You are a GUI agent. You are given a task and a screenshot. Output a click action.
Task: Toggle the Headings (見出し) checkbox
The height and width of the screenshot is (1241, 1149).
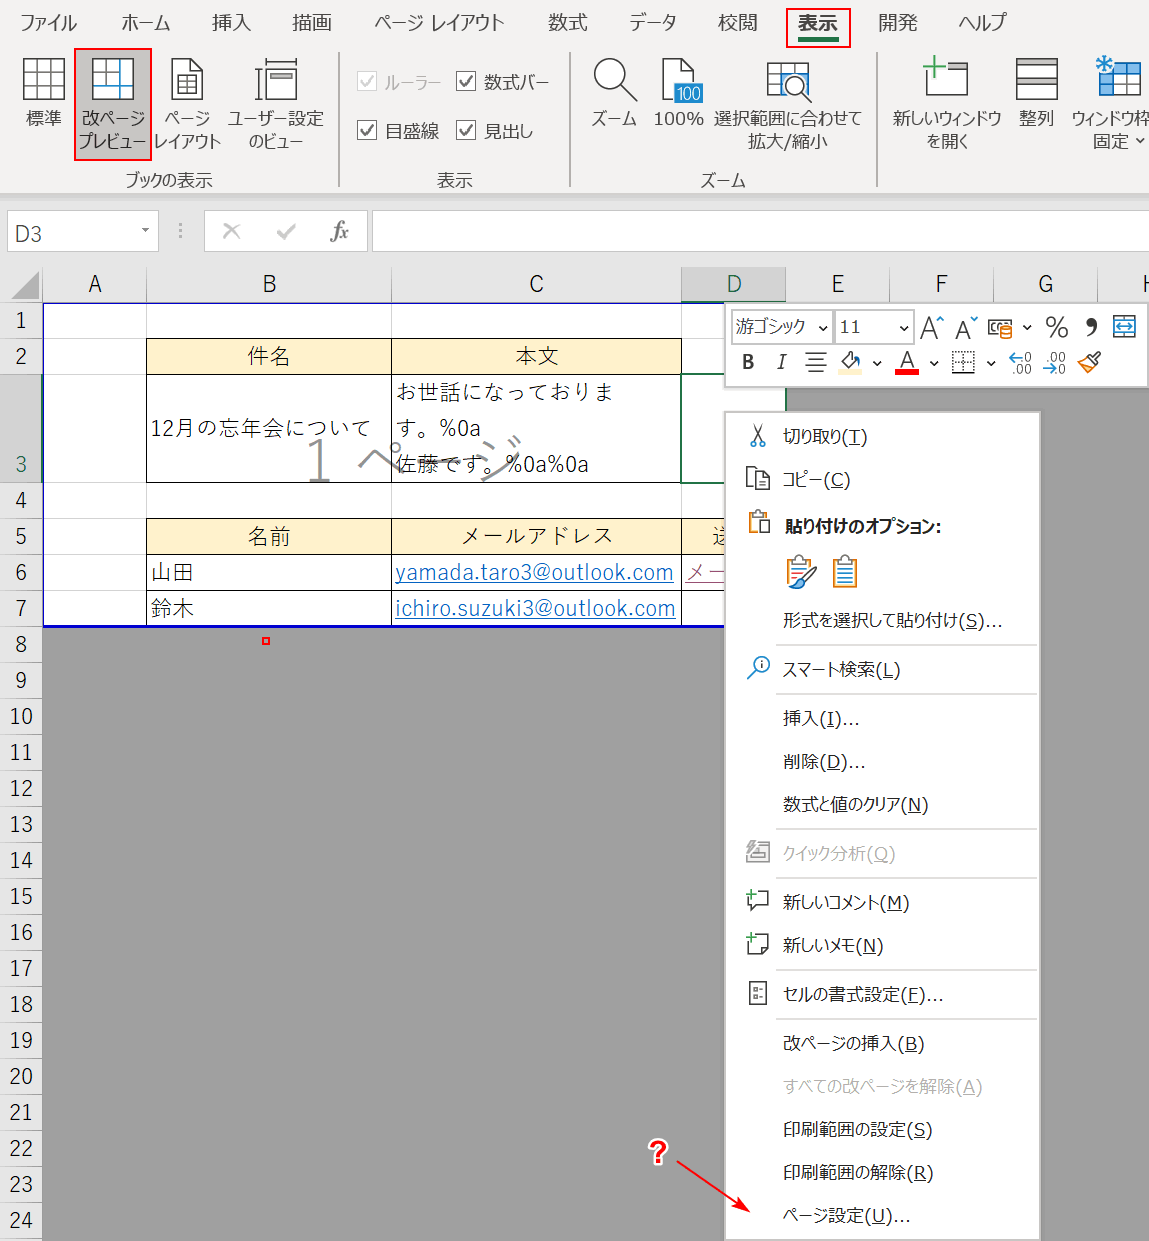(466, 130)
